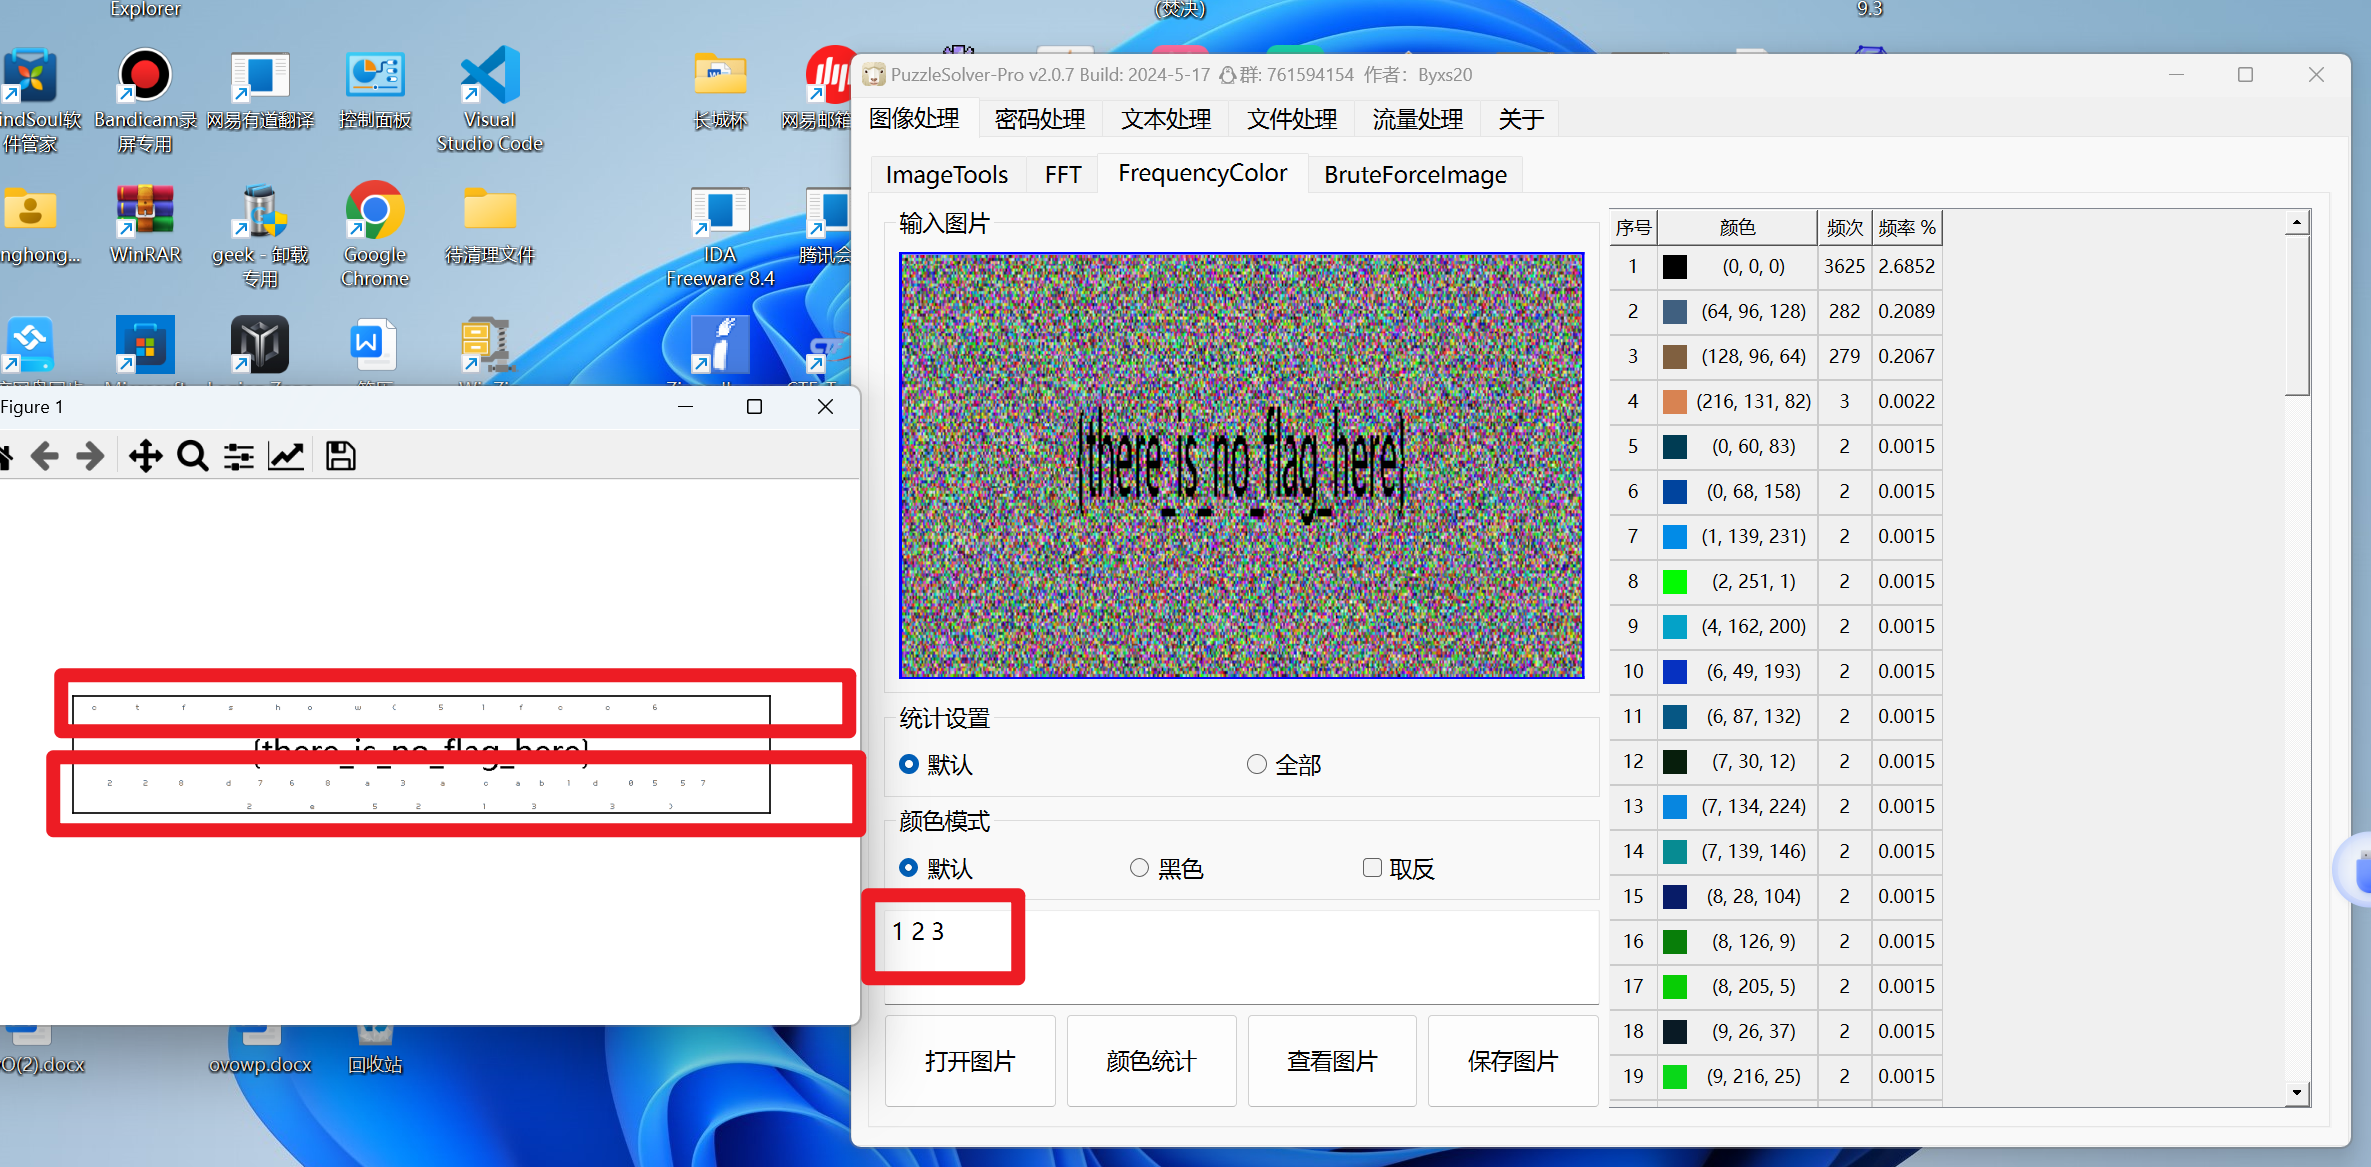Viewport: 2371px width, 1167px height.
Task: Go back to previous view arrow
Action: (45, 456)
